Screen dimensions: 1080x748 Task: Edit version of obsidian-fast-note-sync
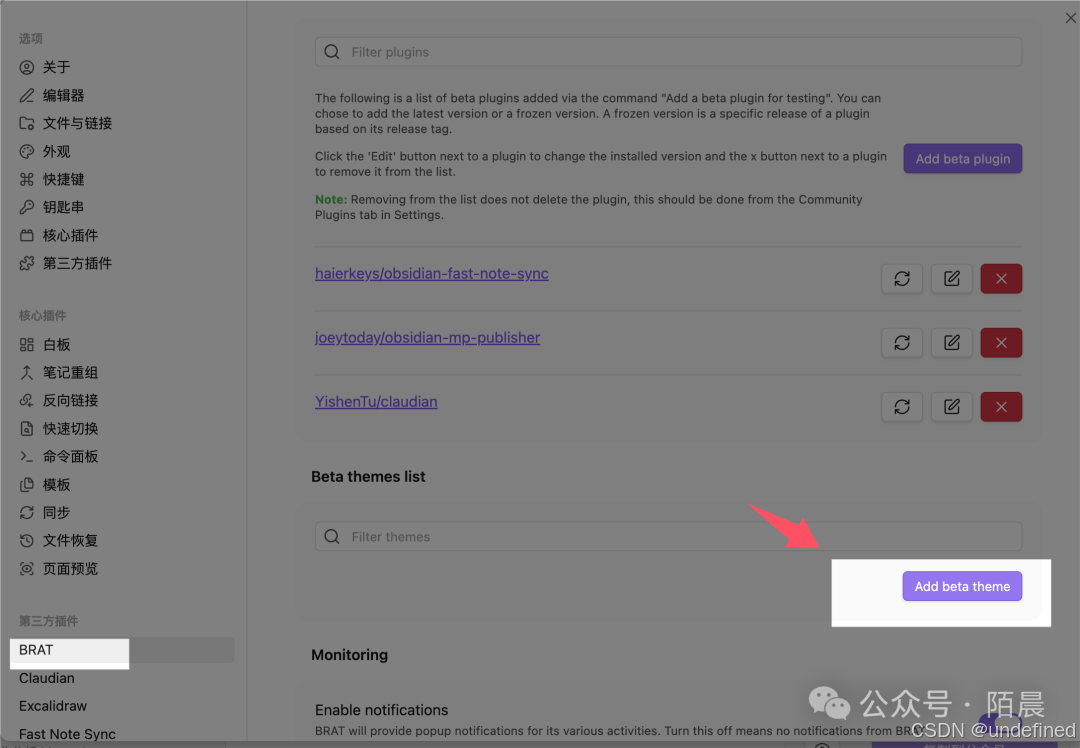(x=952, y=279)
